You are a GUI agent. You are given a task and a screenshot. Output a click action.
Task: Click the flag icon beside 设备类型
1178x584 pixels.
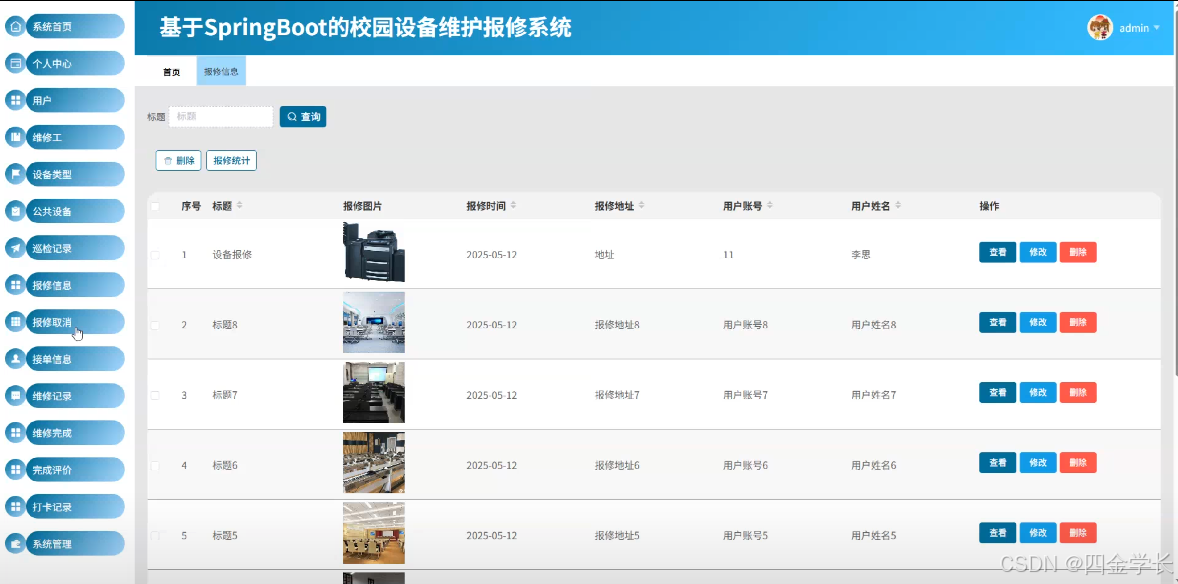coord(16,174)
